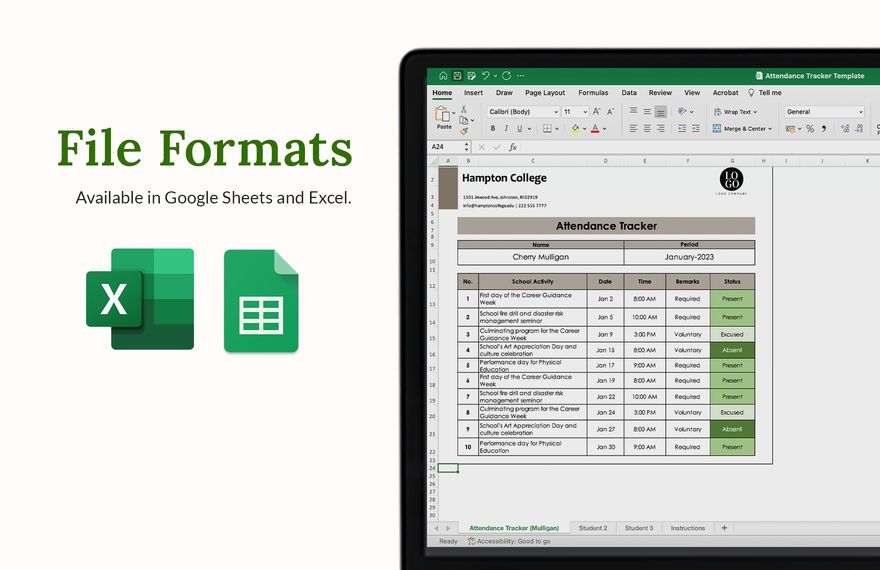Screen dimensions: 880x570
Task: Click the Merge & Center button
Action: click(x=741, y=128)
